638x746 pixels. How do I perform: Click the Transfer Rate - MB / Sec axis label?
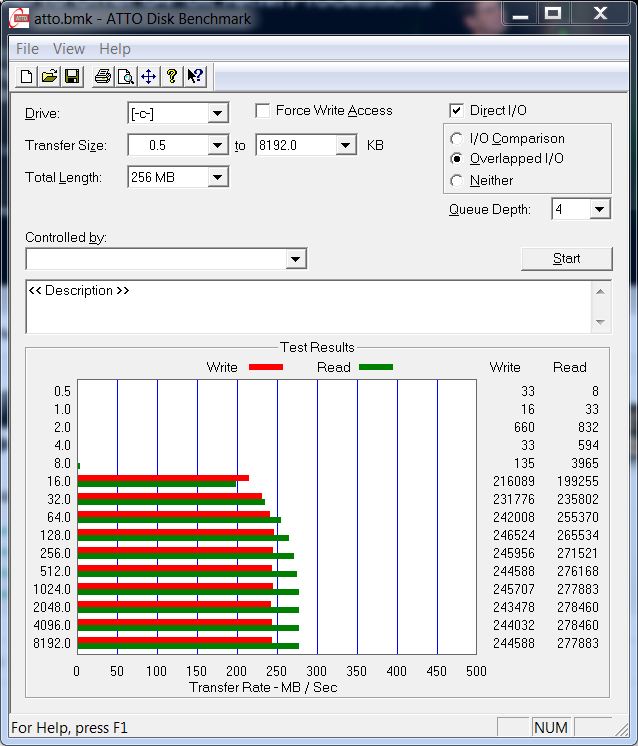[263, 687]
